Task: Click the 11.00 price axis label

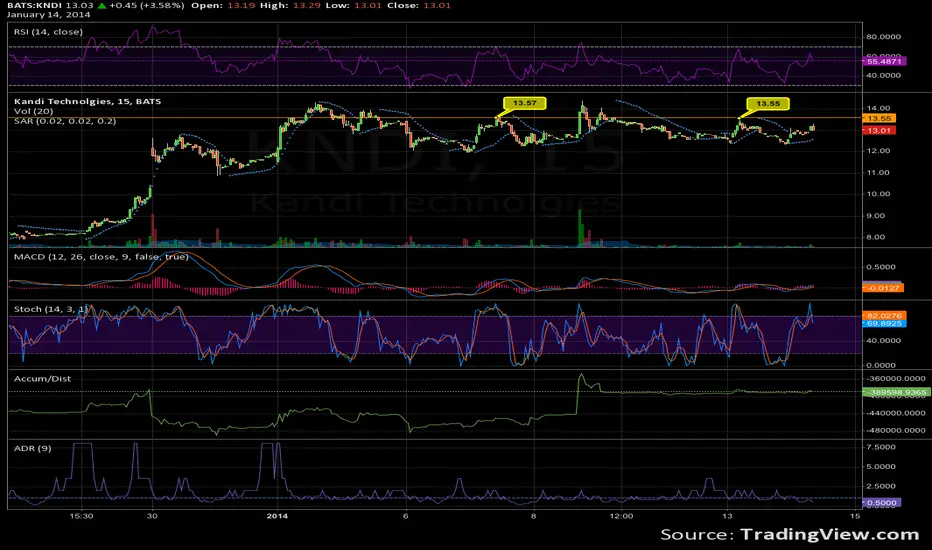Action: [x=879, y=172]
